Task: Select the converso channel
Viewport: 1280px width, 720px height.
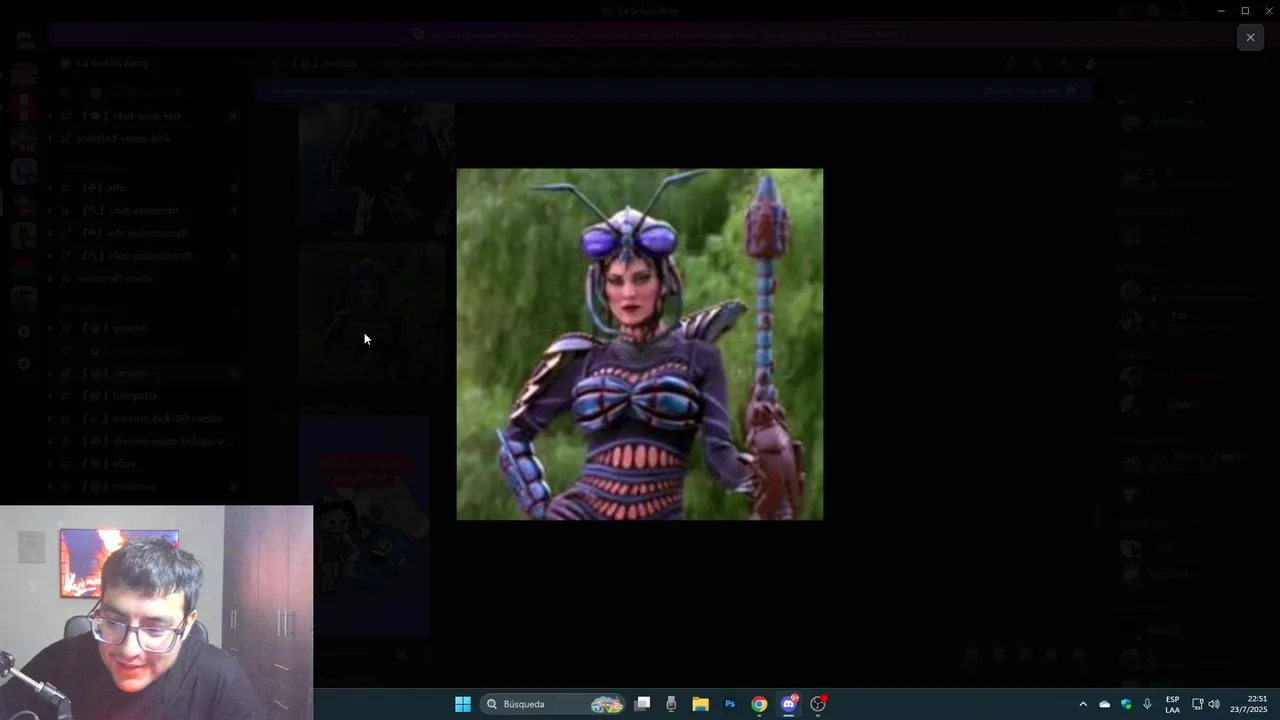Action: click(148, 487)
